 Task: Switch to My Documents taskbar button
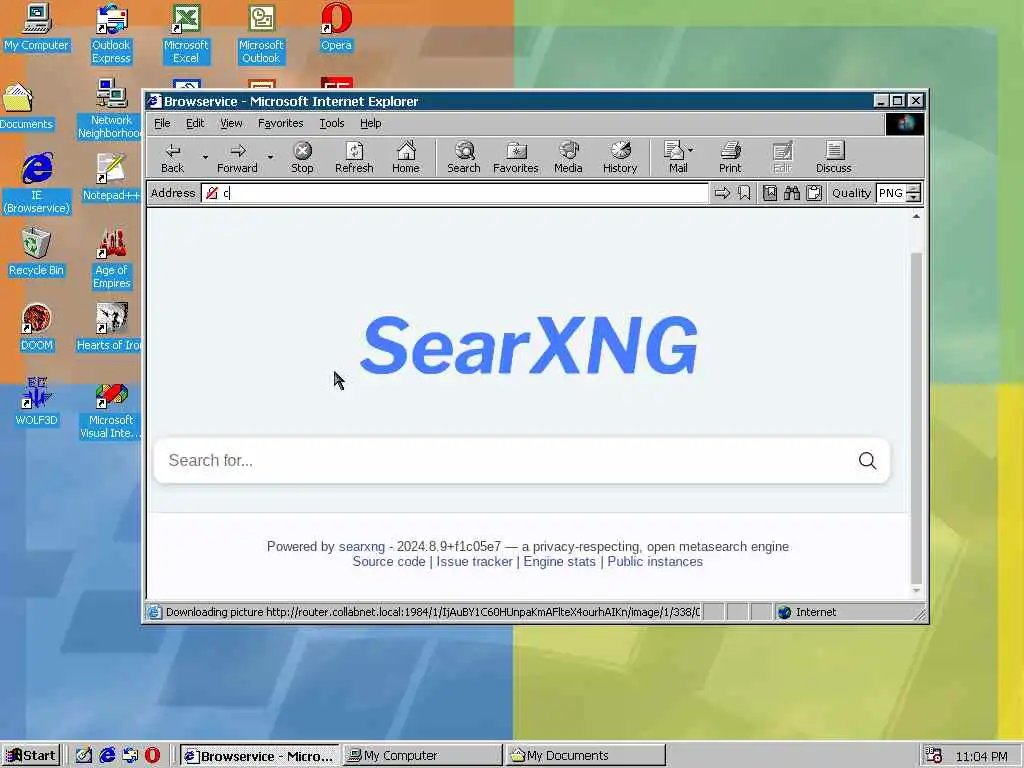pos(585,756)
